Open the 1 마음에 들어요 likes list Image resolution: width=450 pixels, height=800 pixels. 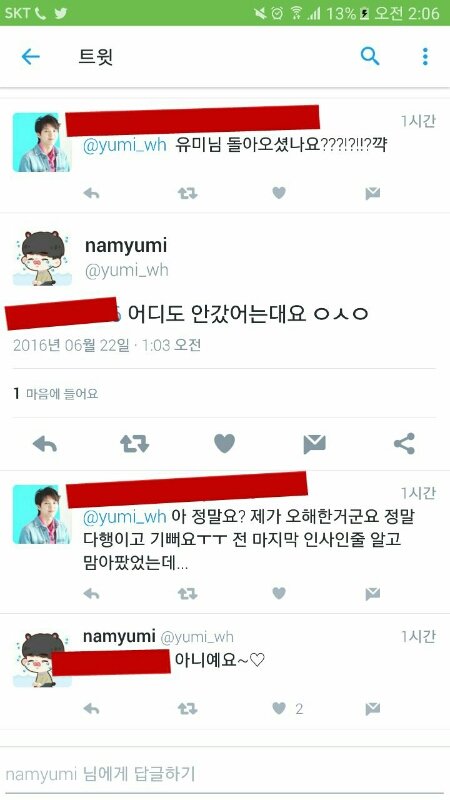[56, 393]
